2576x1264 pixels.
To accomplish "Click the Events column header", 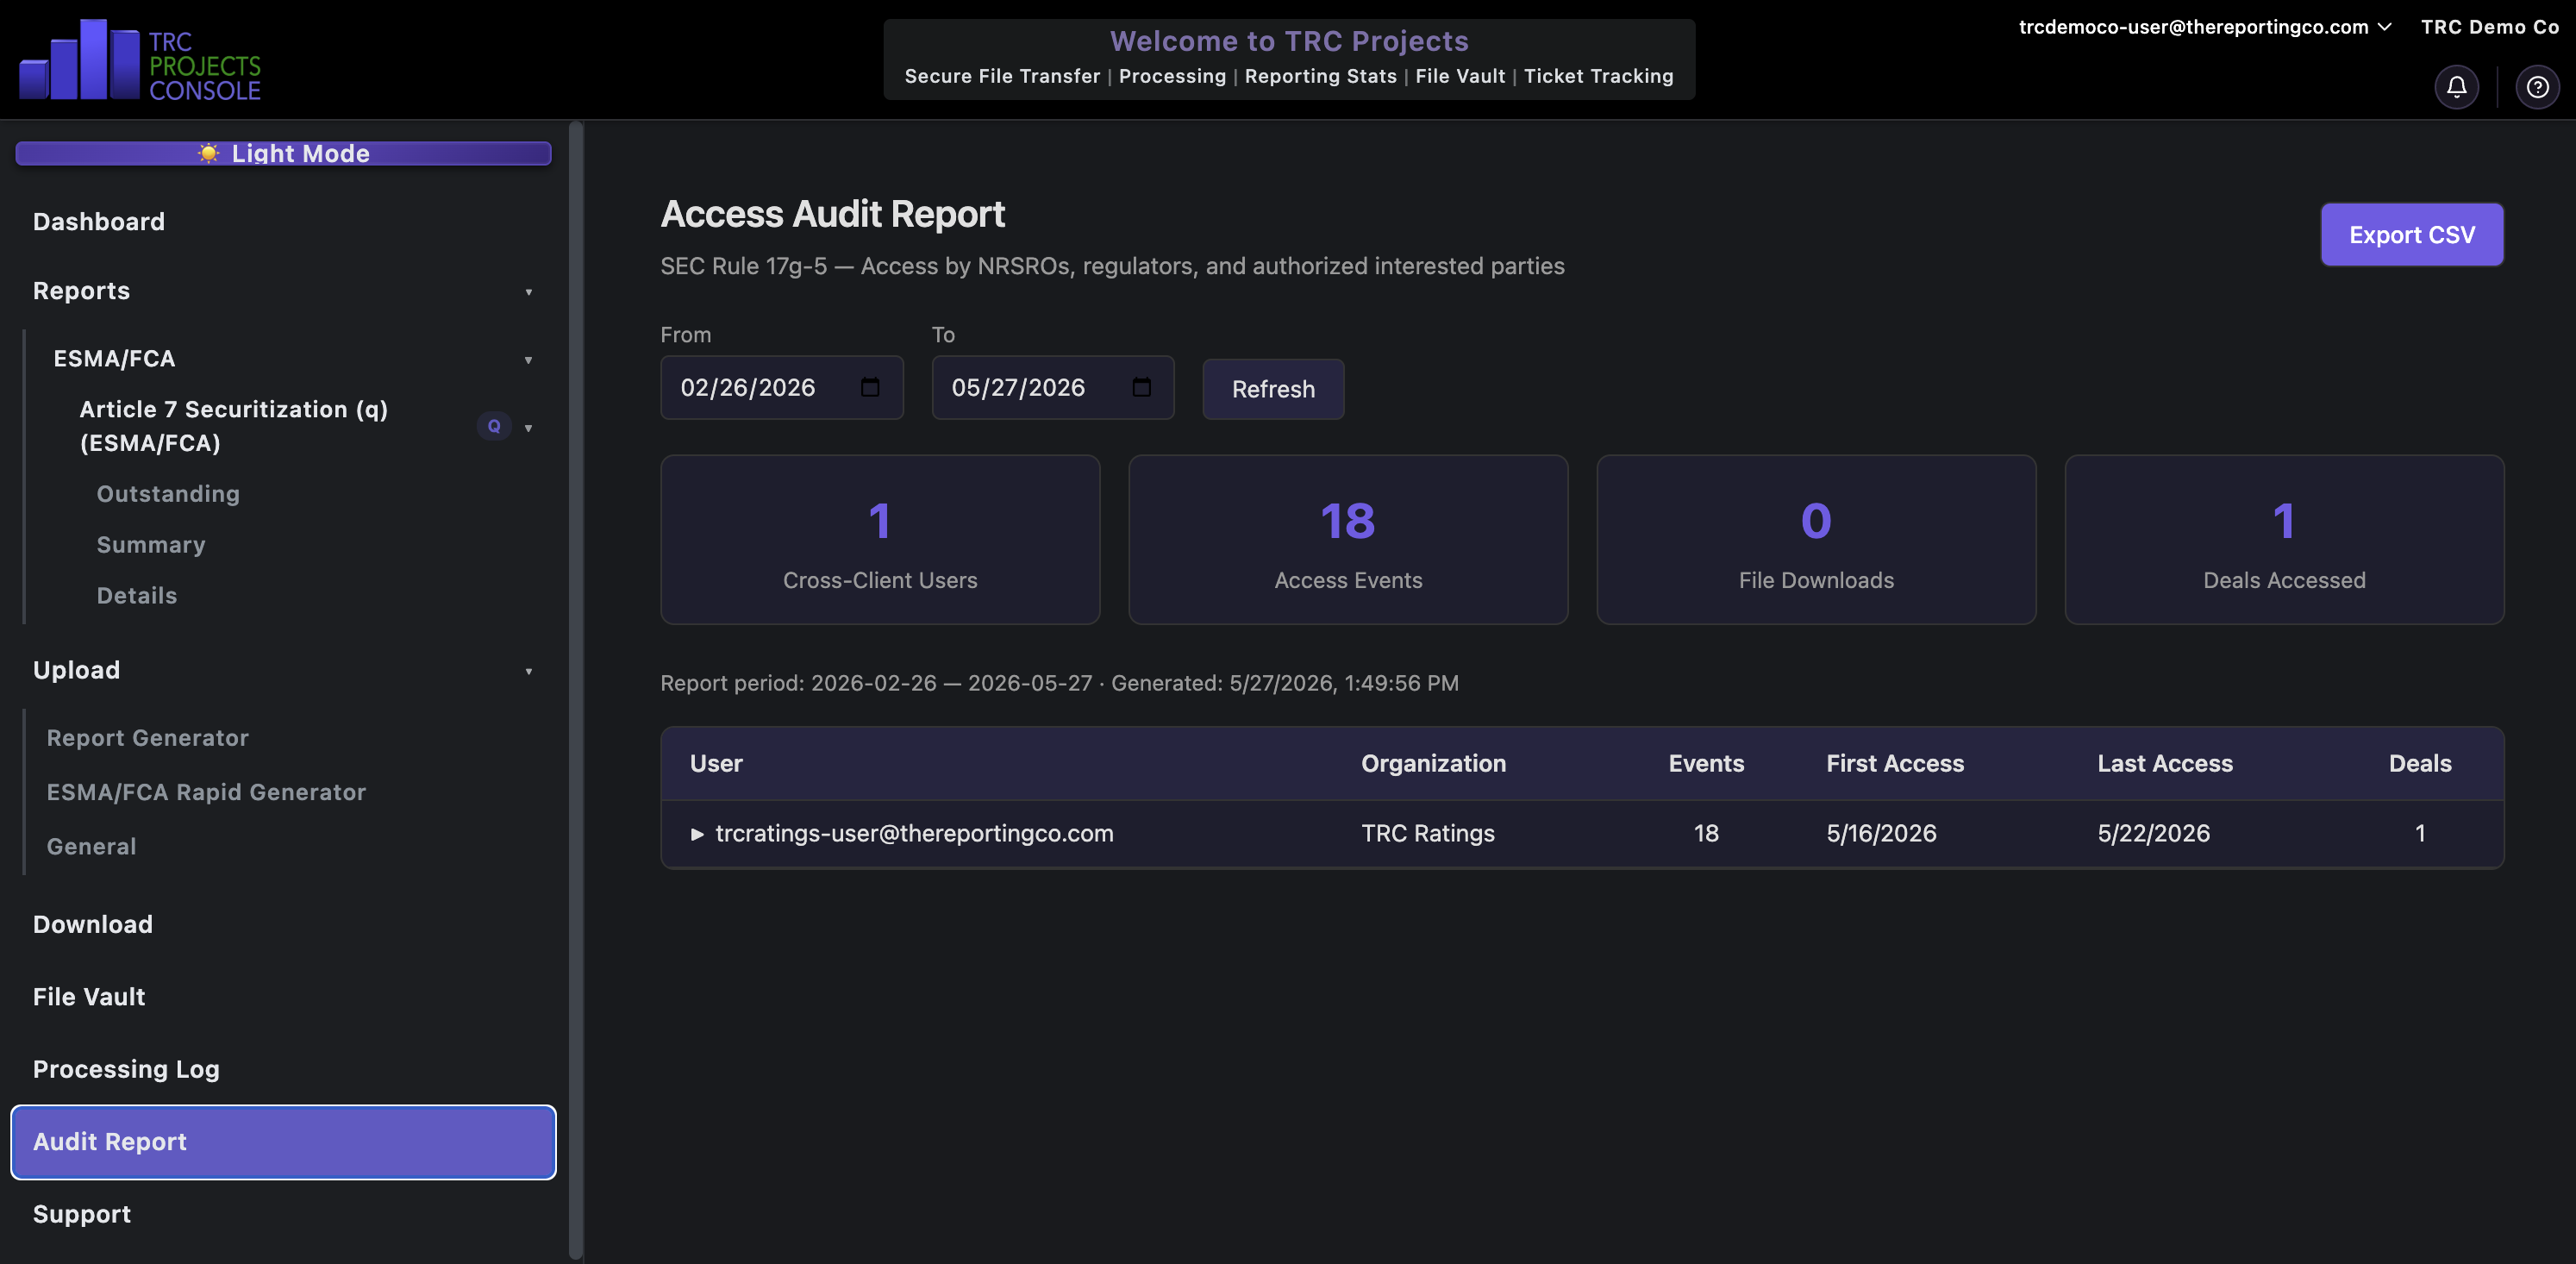I will 1706,764.
